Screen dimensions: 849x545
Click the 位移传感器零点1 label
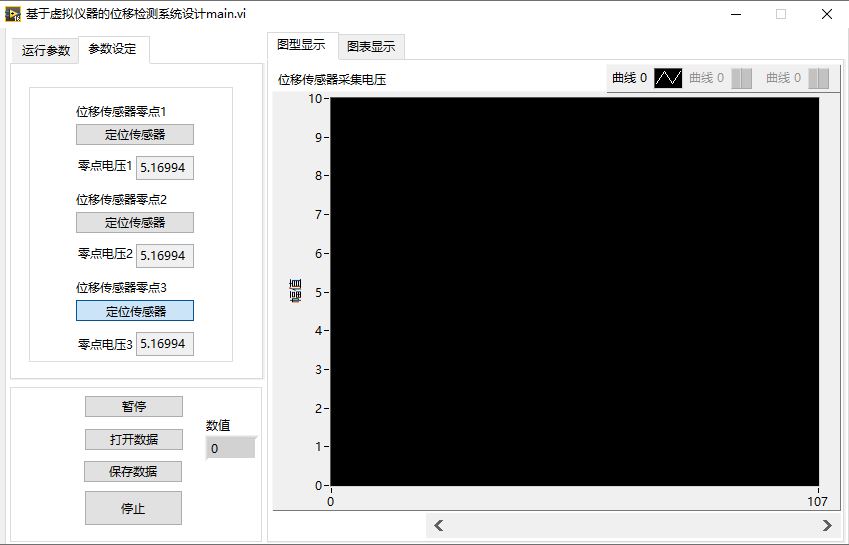point(121,111)
